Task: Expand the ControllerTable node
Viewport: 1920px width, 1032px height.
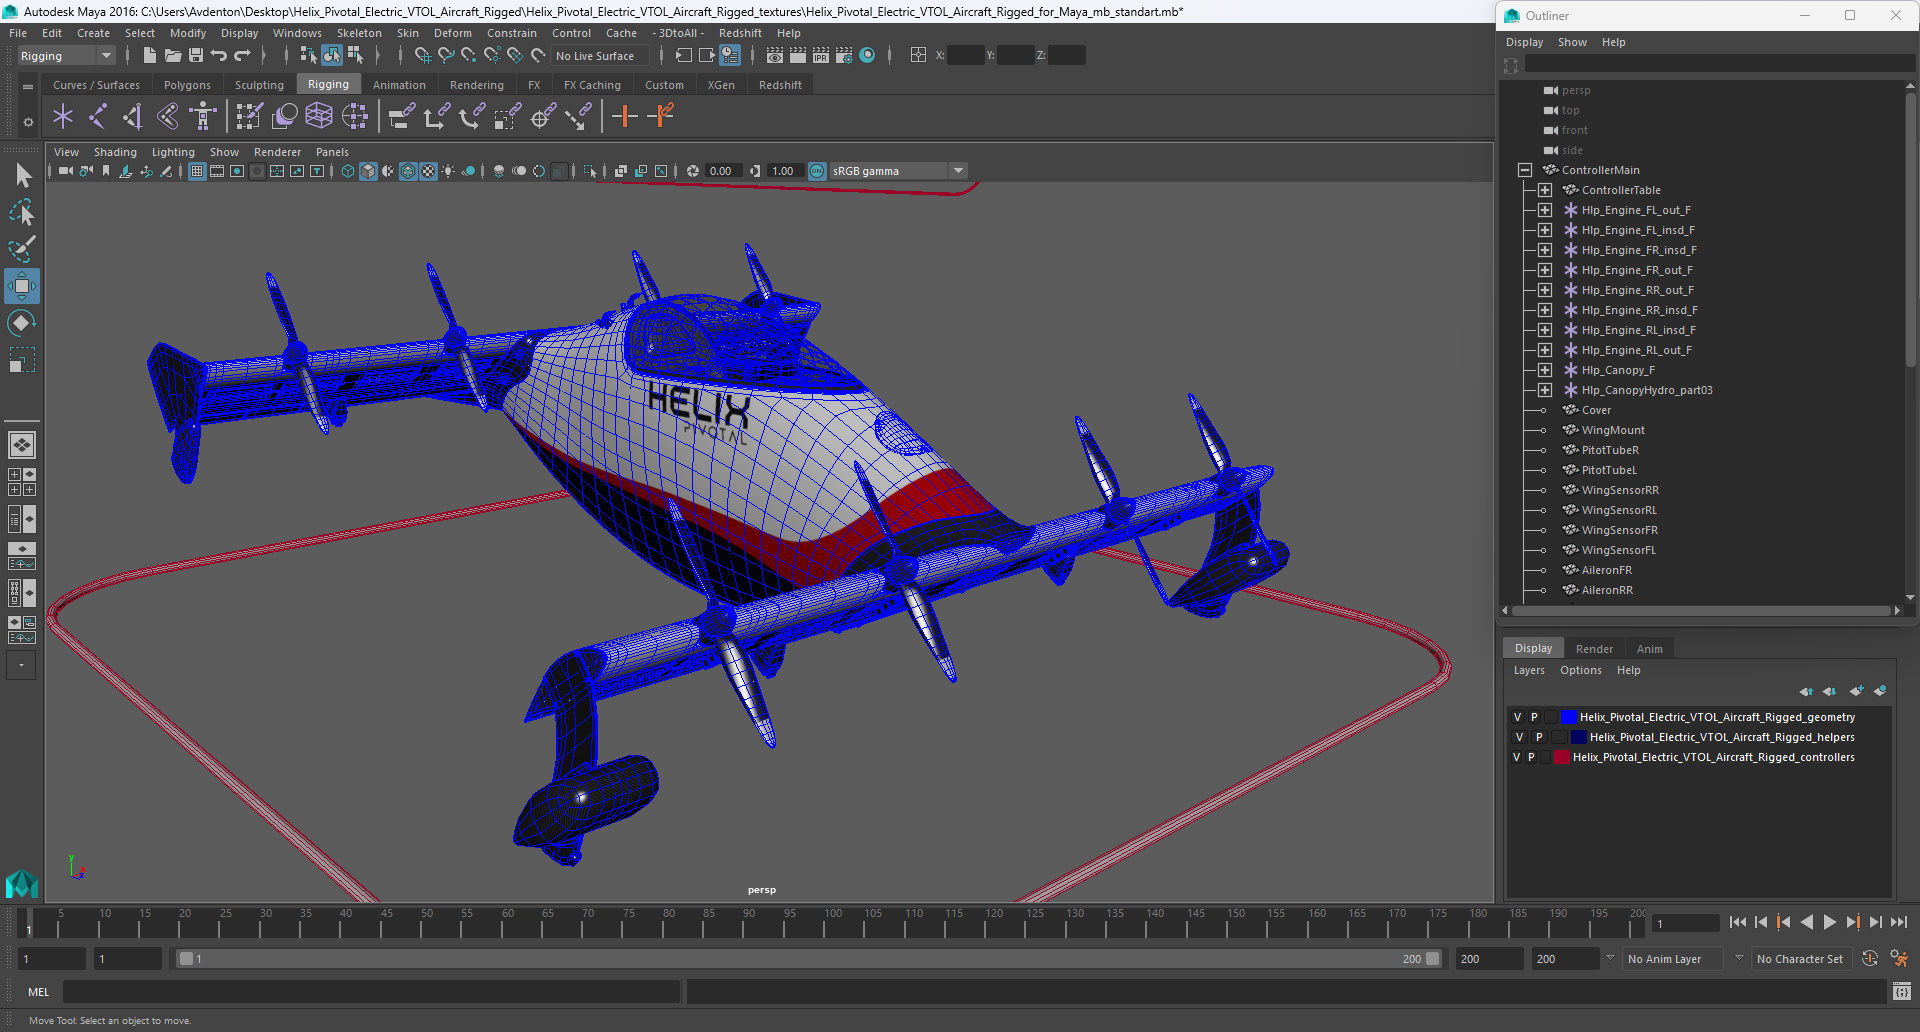Action: tap(1545, 190)
